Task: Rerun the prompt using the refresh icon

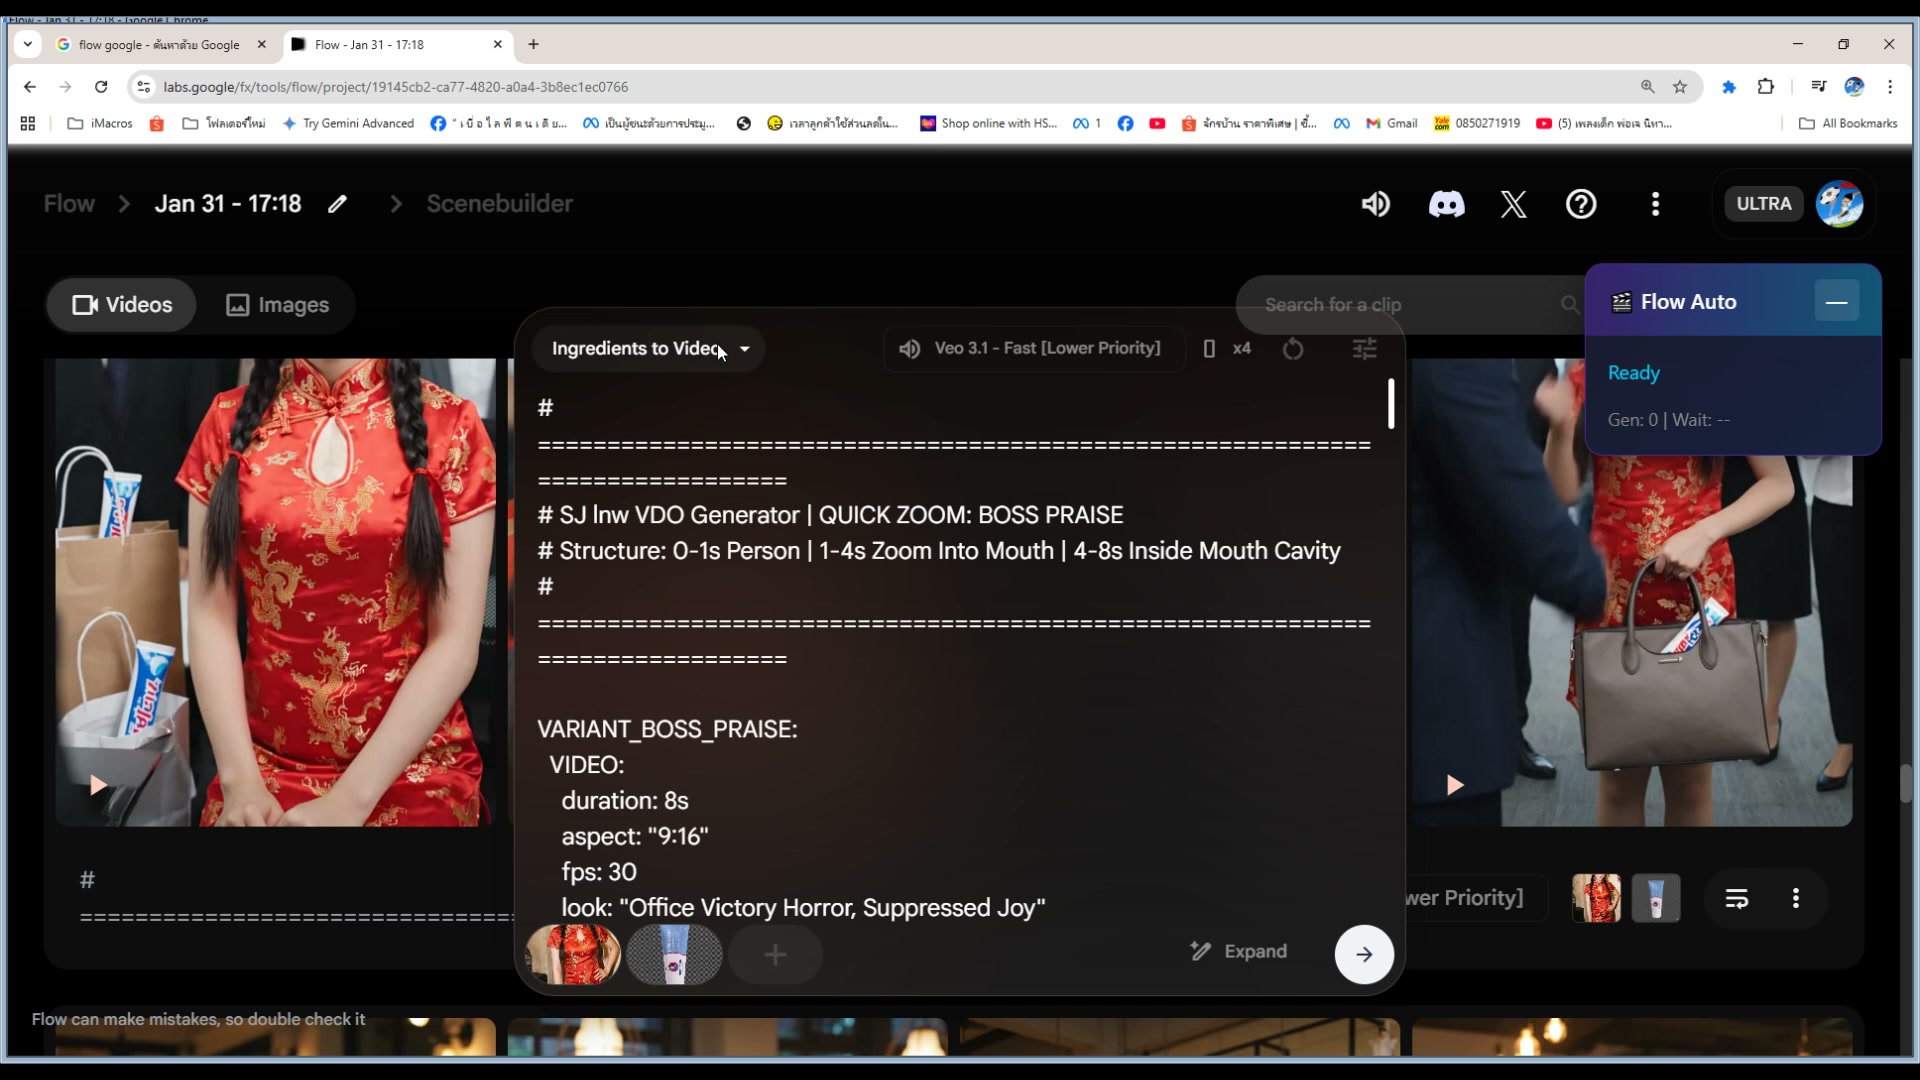Action: pos(1293,349)
